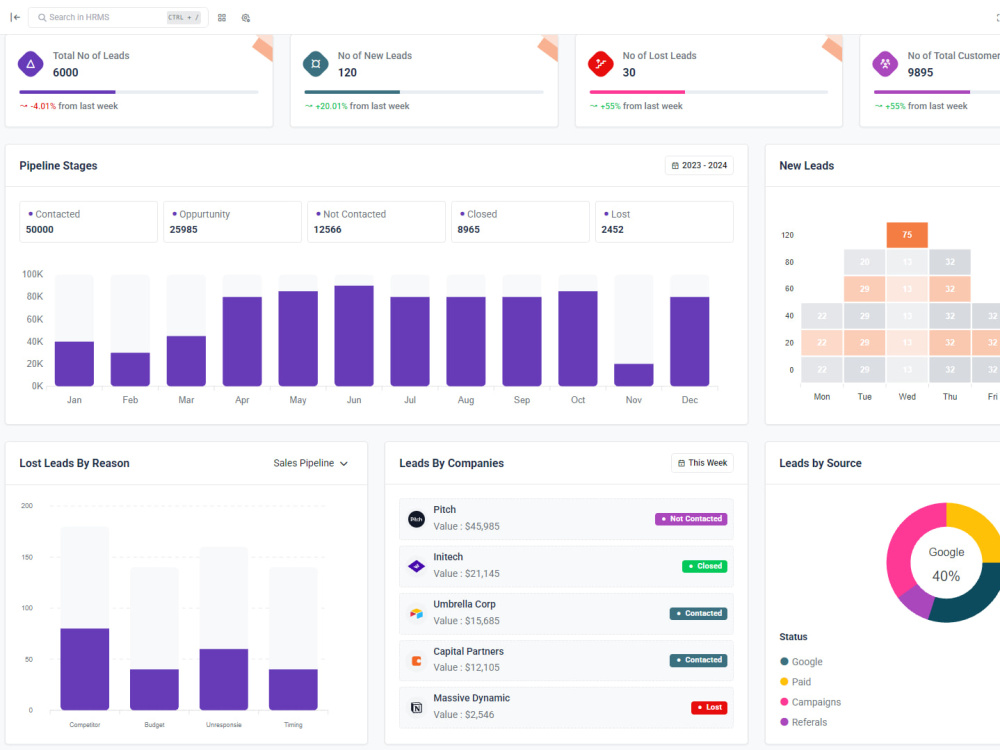This screenshot has width=1000, height=750.
Task: Click the Not Contacted badge for Pitch
Action: [x=691, y=518]
